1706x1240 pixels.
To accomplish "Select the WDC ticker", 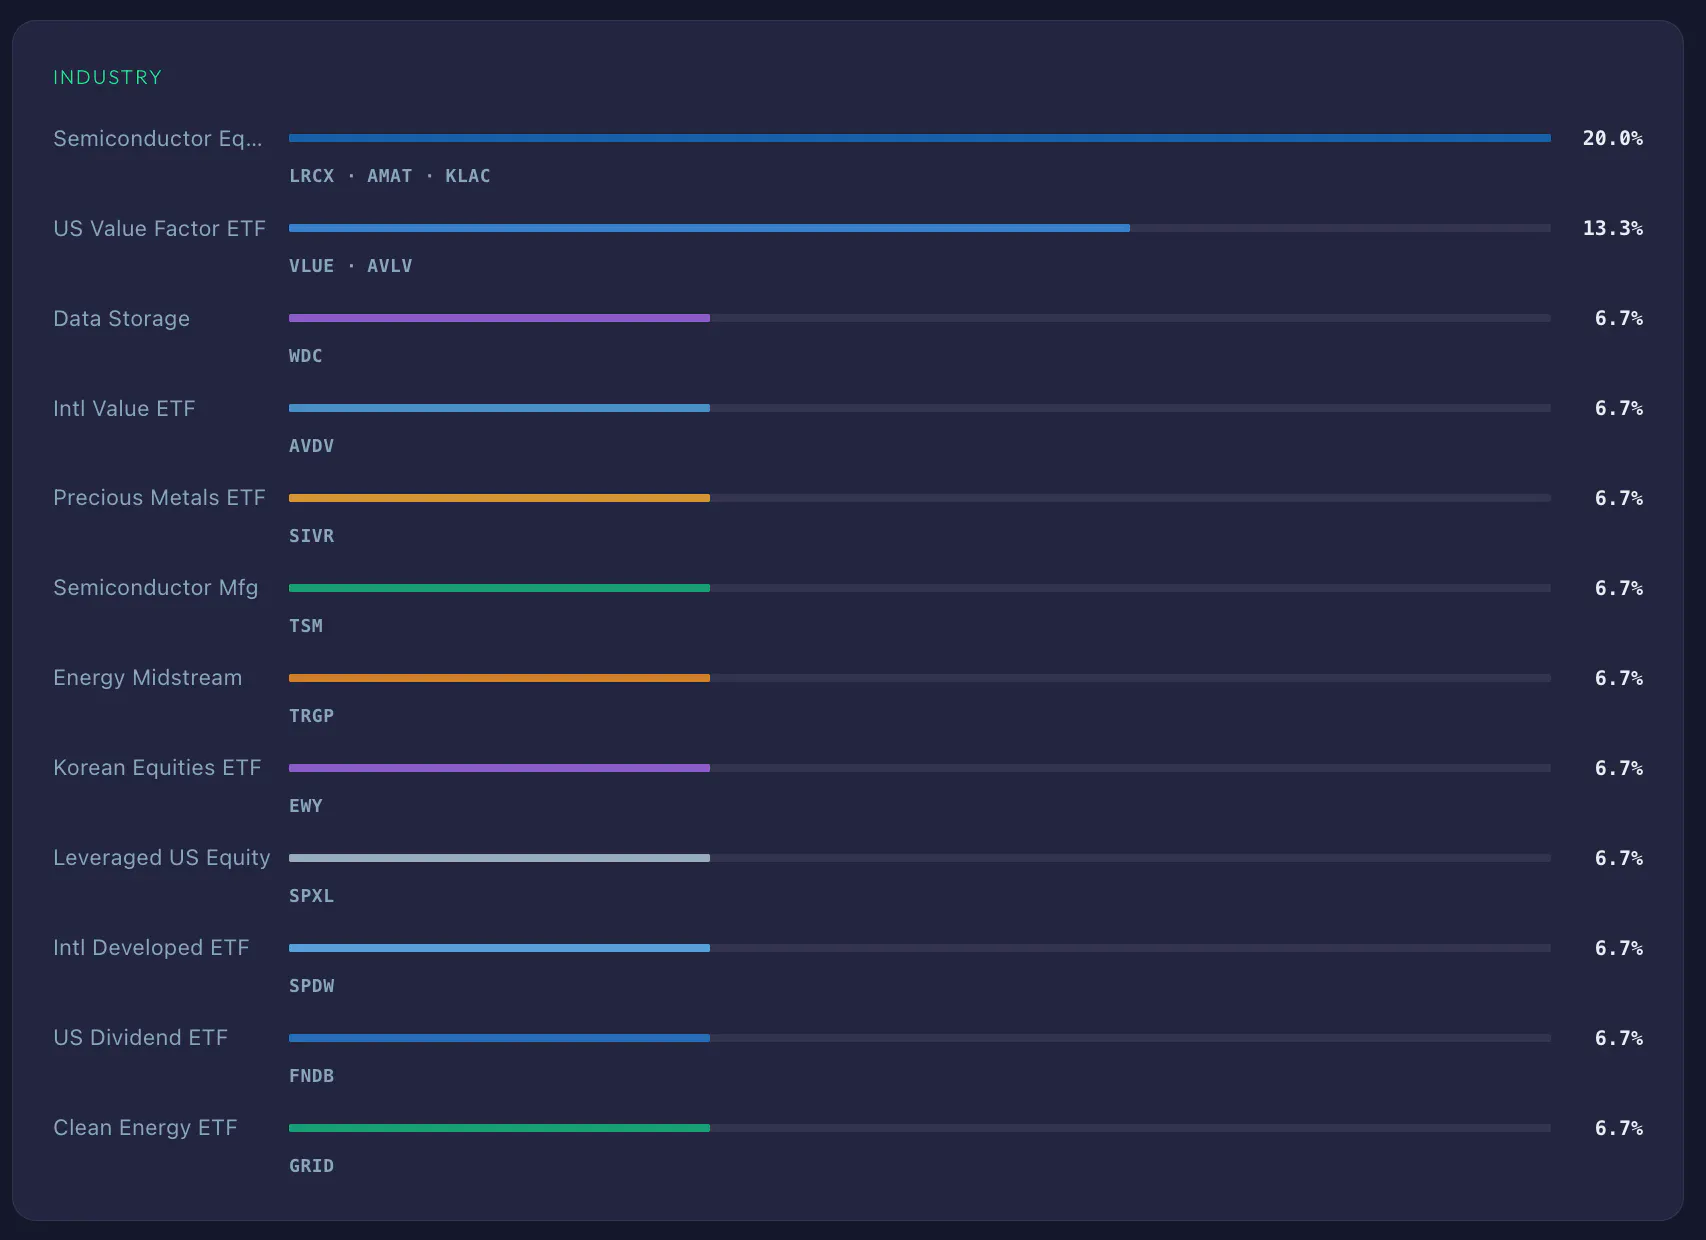I will pos(306,356).
